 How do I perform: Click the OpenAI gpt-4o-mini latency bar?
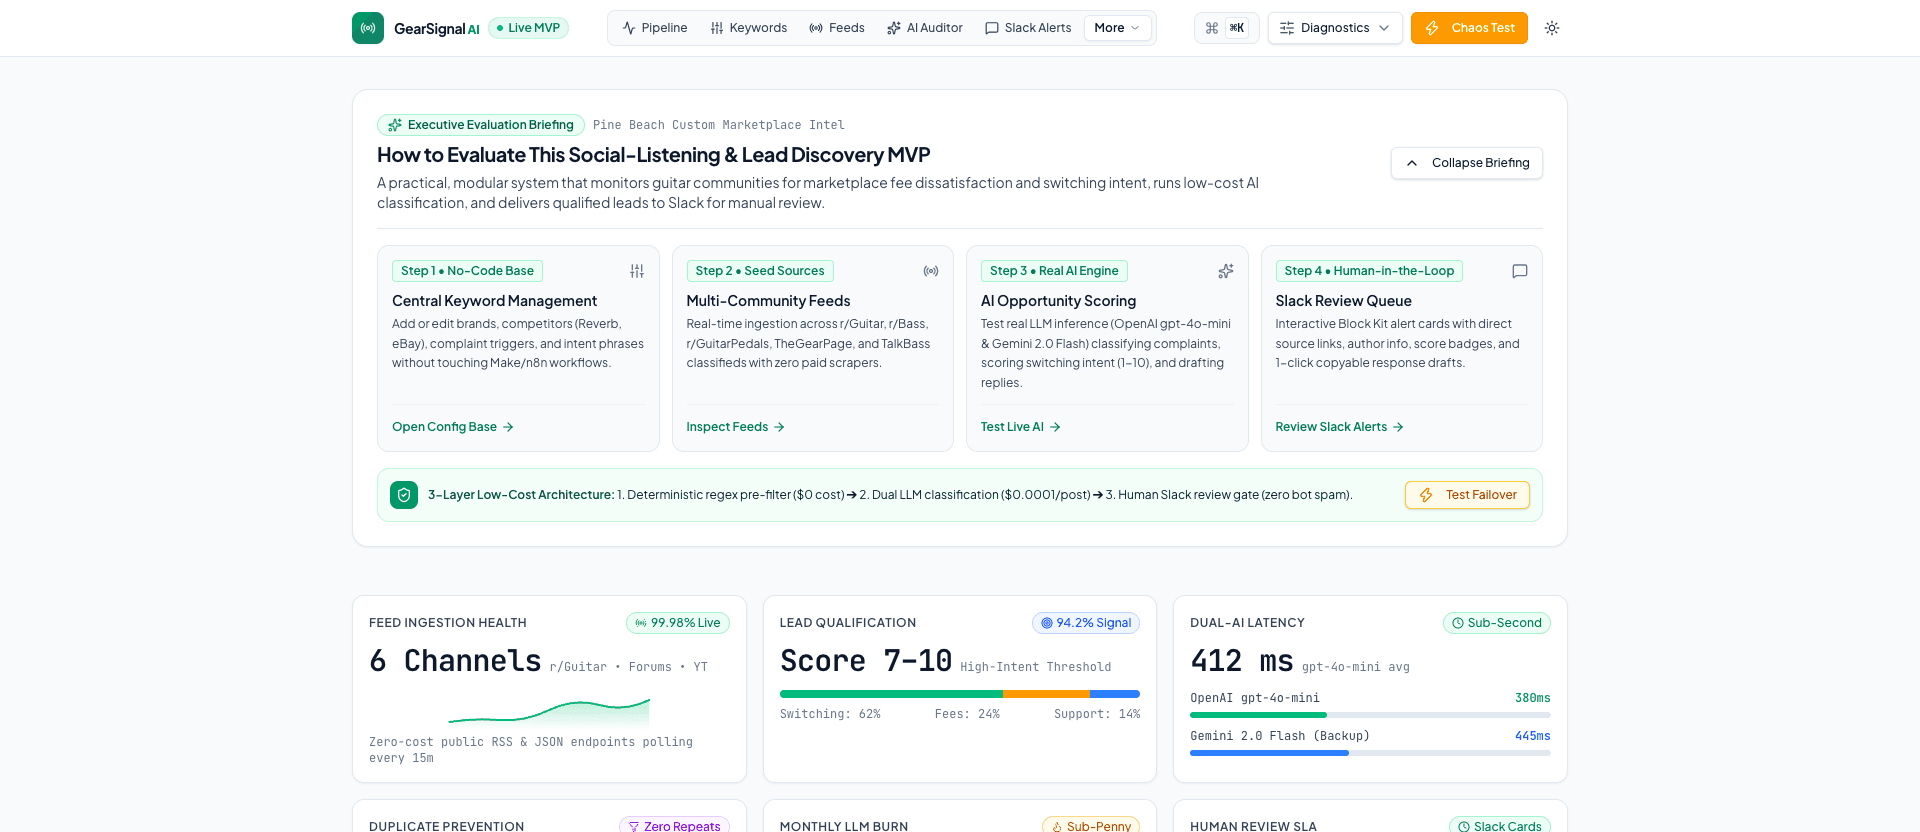tap(1370, 715)
